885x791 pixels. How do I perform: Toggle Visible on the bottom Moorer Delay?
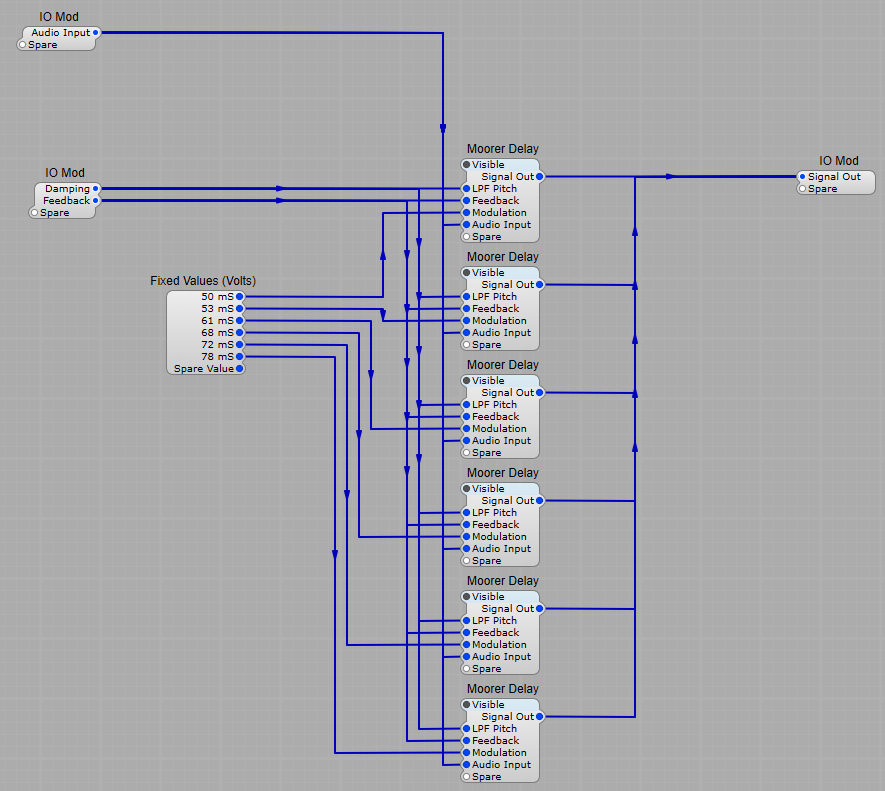466,705
